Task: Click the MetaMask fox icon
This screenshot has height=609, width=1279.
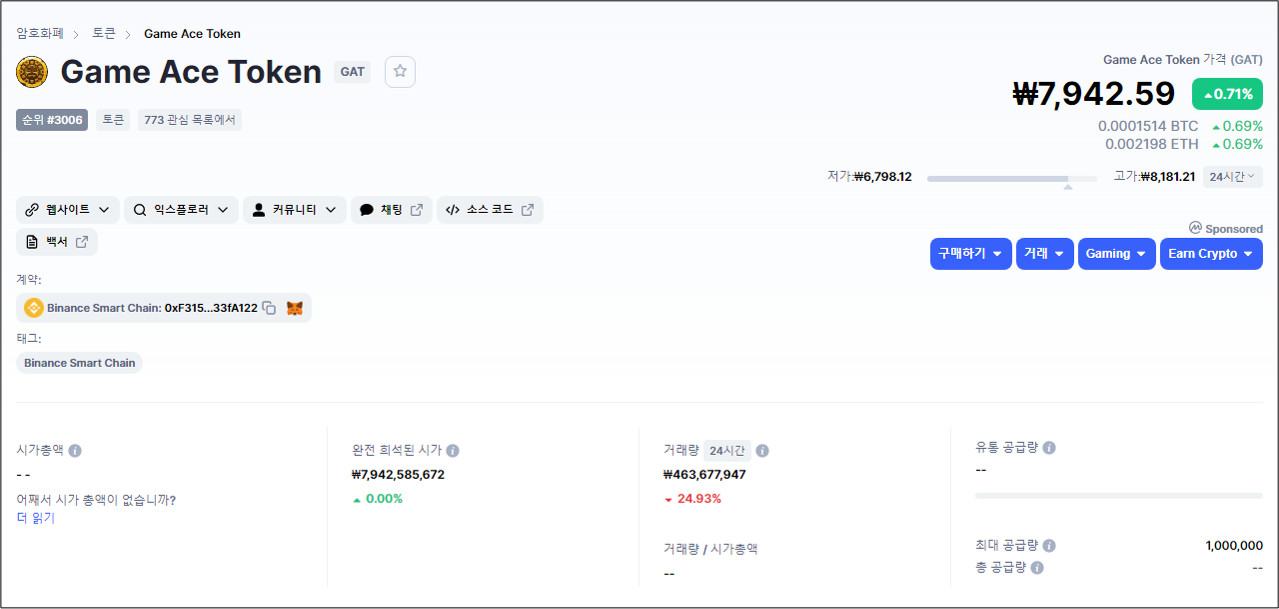Action: pos(295,308)
